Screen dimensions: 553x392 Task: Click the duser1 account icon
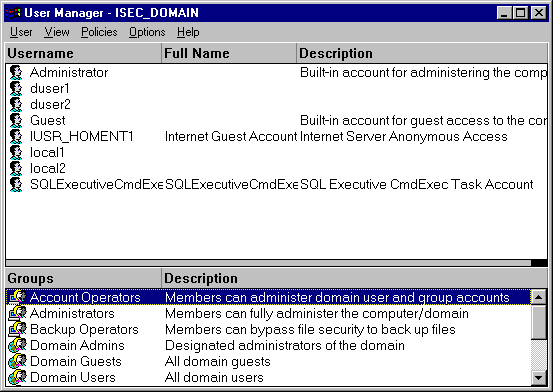pyautogui.click(x=16, y=89)
